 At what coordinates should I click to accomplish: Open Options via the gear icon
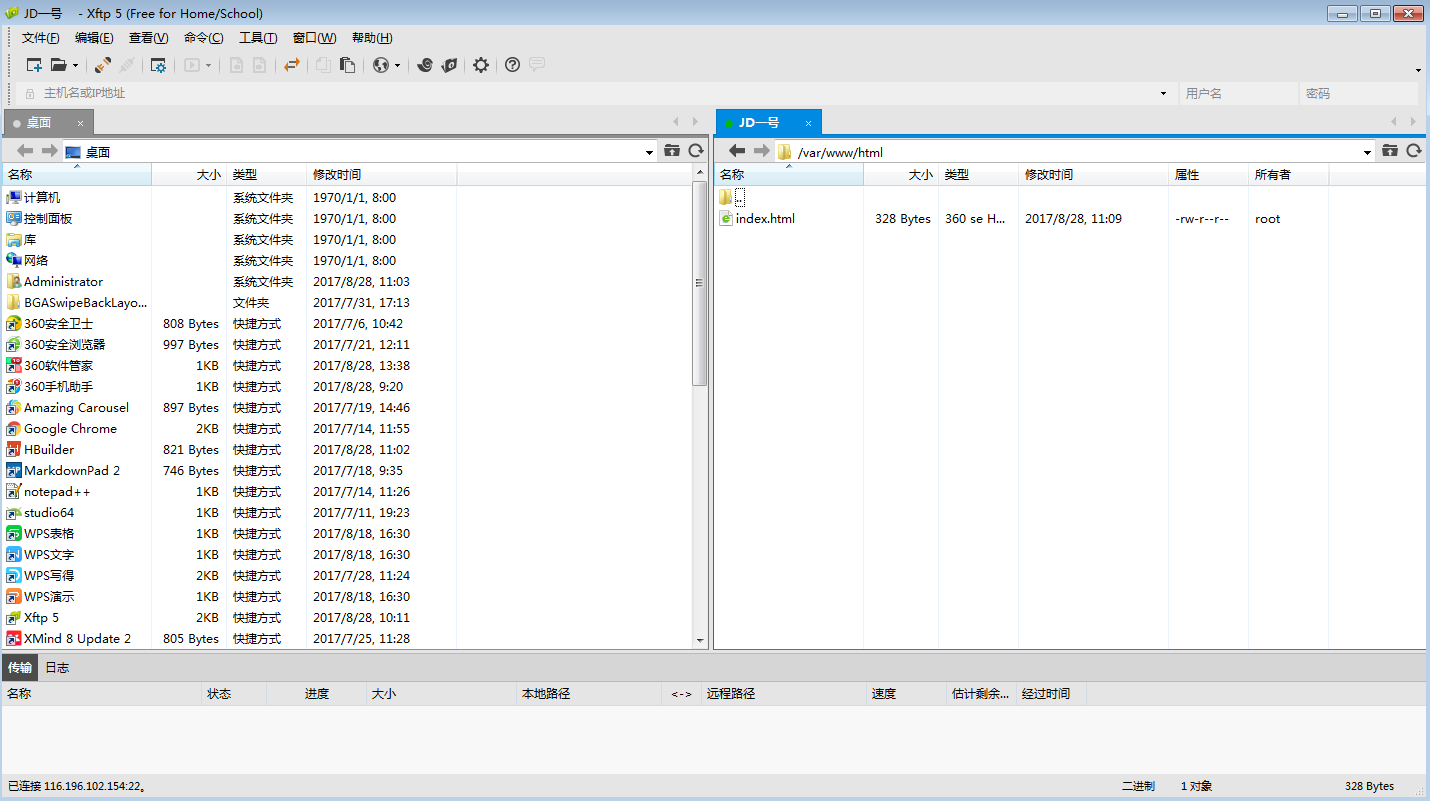[481, 65]
